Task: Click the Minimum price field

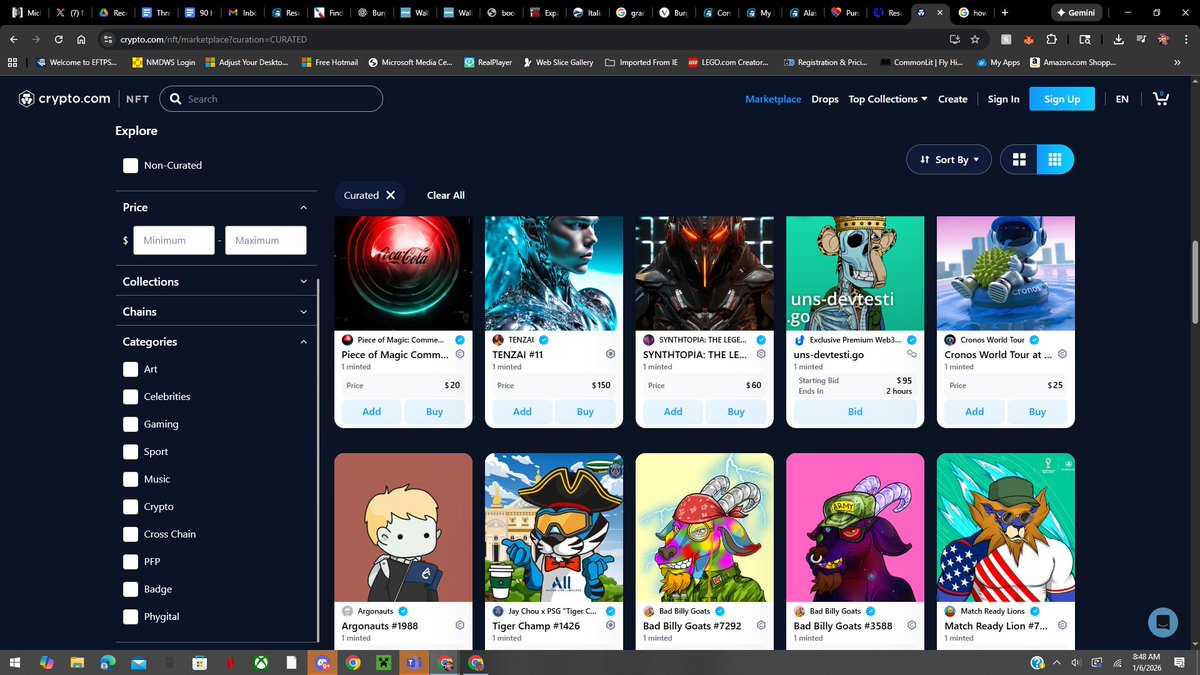Action: 174,240
